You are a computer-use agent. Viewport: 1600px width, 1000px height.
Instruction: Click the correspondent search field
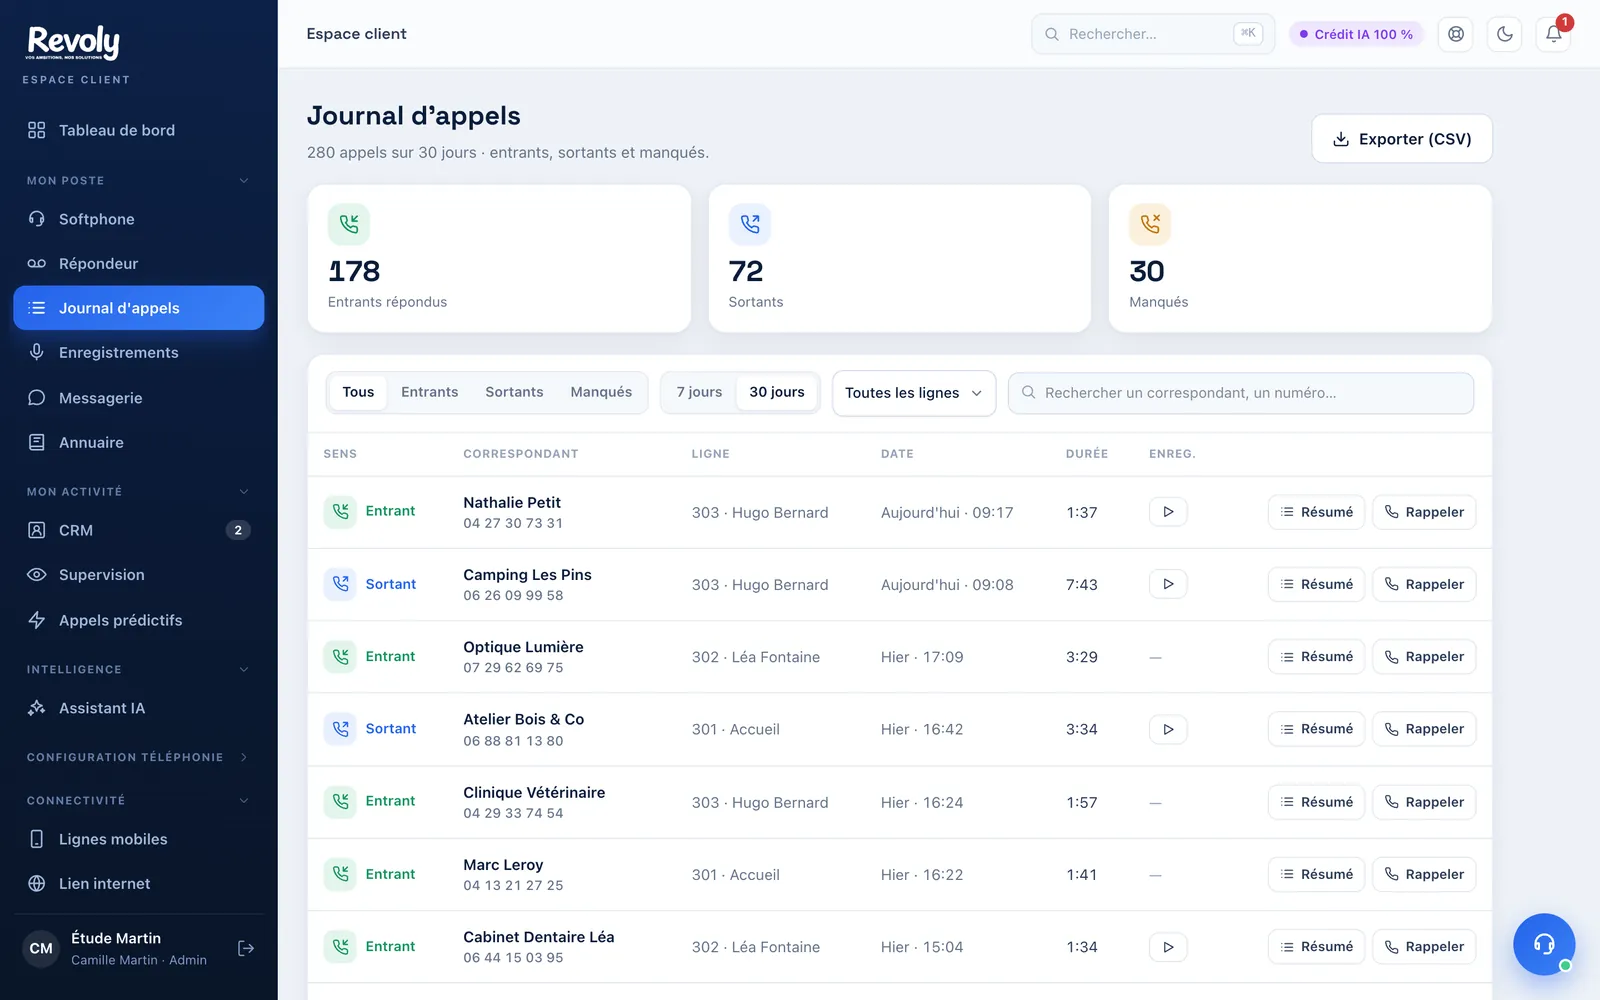tap(1241, 393)
